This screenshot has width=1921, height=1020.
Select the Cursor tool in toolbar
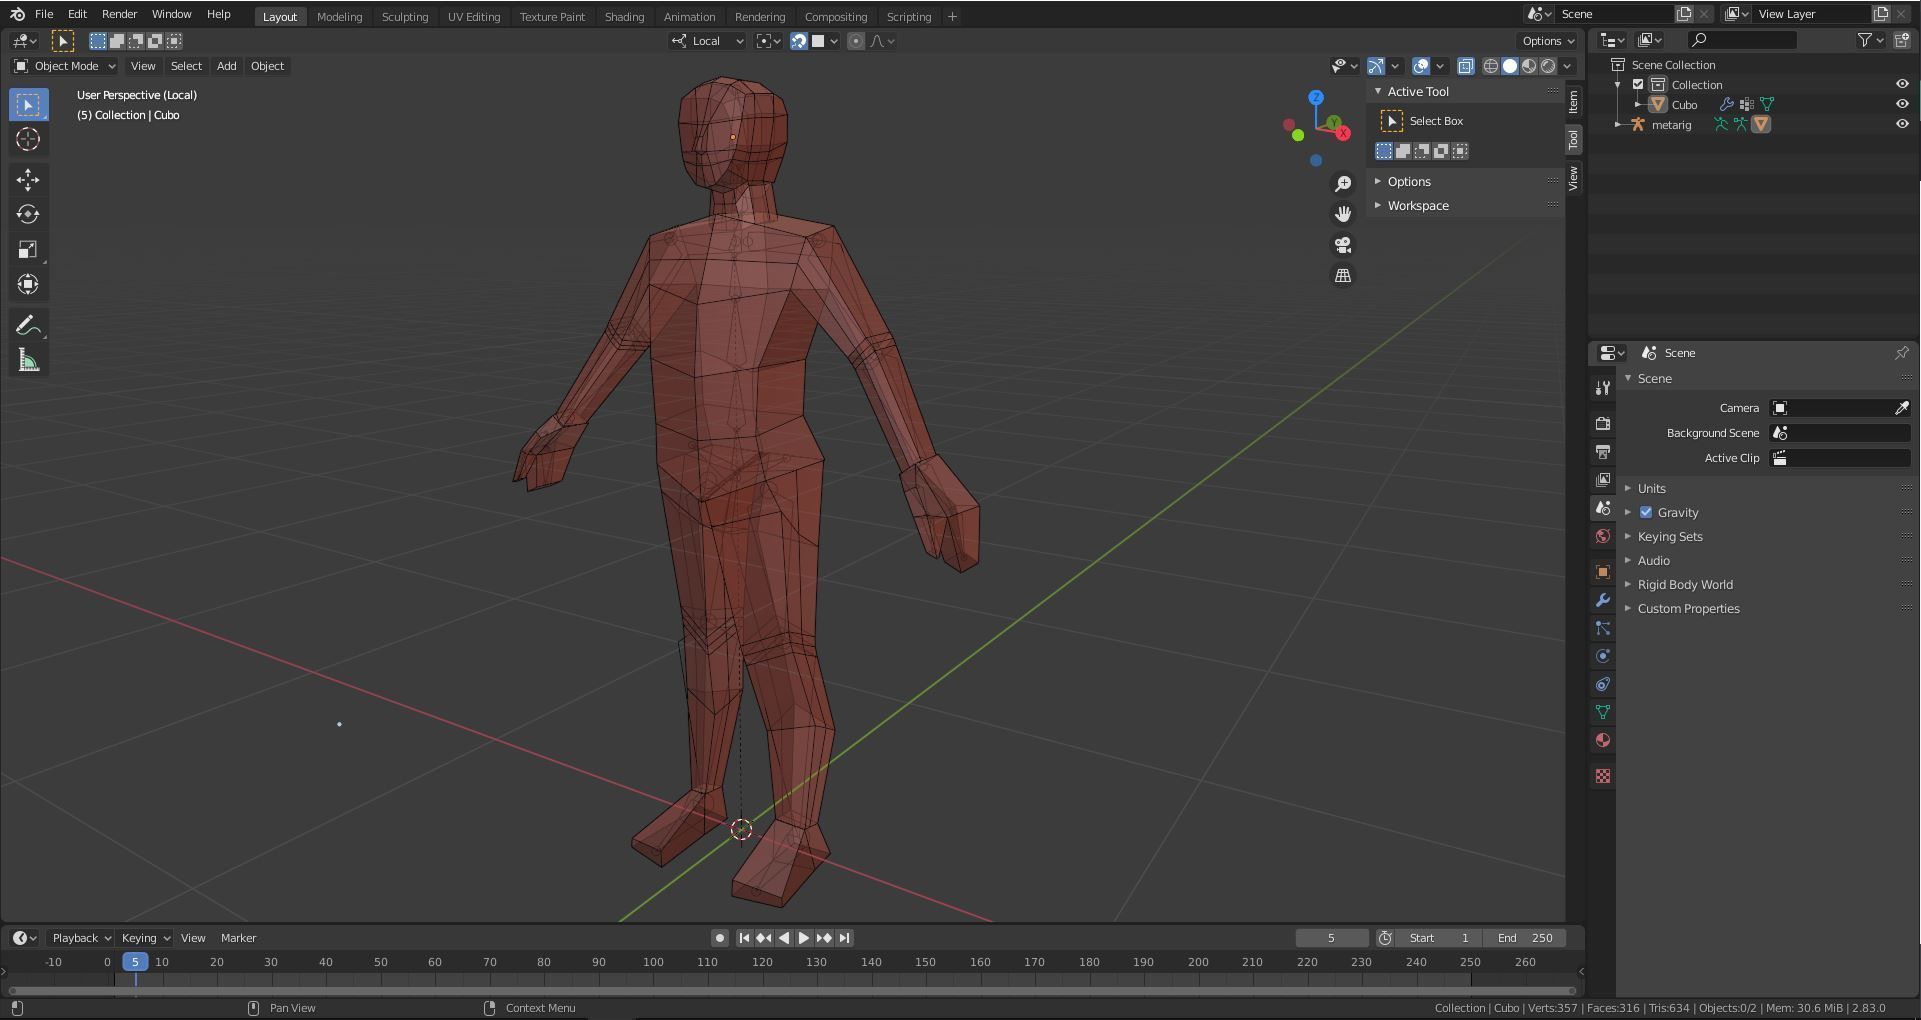(28, 139)
